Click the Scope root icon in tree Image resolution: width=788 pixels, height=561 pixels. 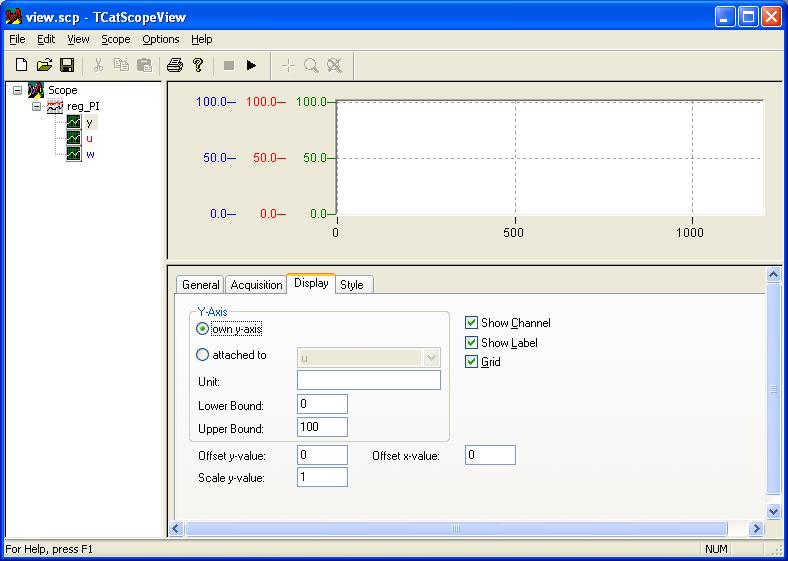click(x=36, y=90)
